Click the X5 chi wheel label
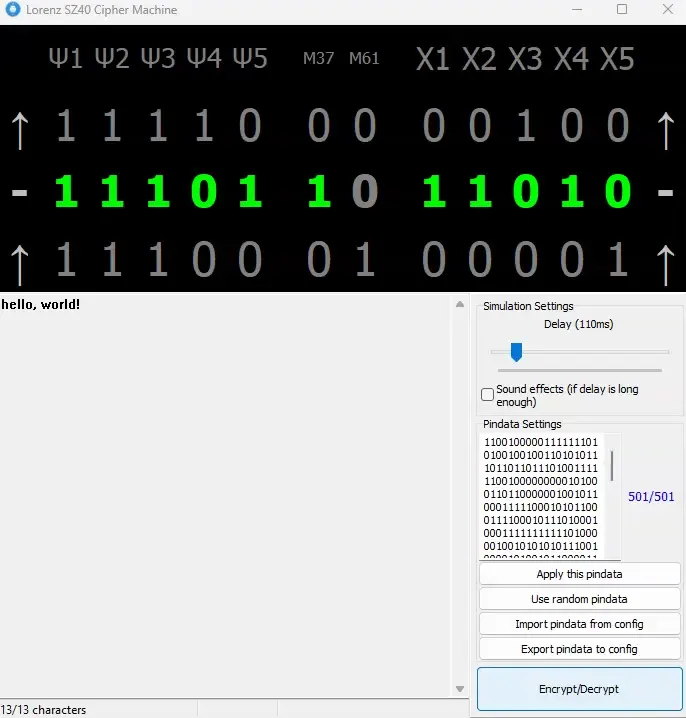The width and height of the screenshot is (686, 718). 617,59
